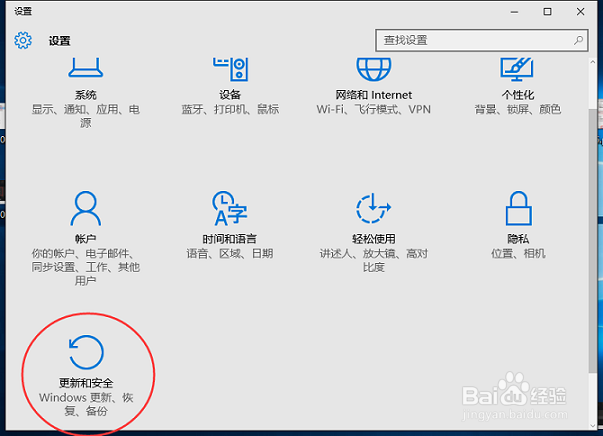Maximize the 设置 window
This screenshot has height=436, width=603.
(547, 12)
